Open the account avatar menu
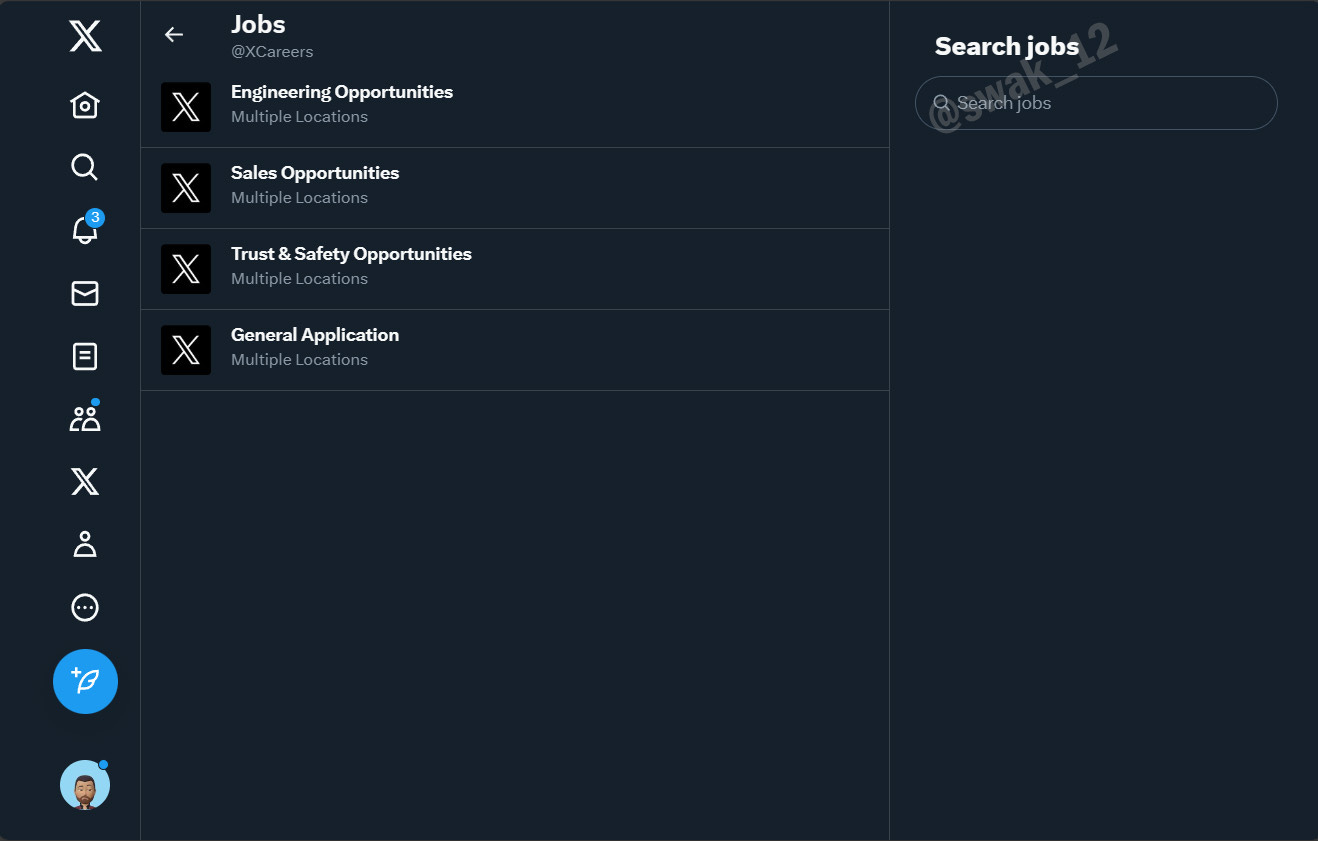This screenshot has height=841, width=1318. [85, 785]
